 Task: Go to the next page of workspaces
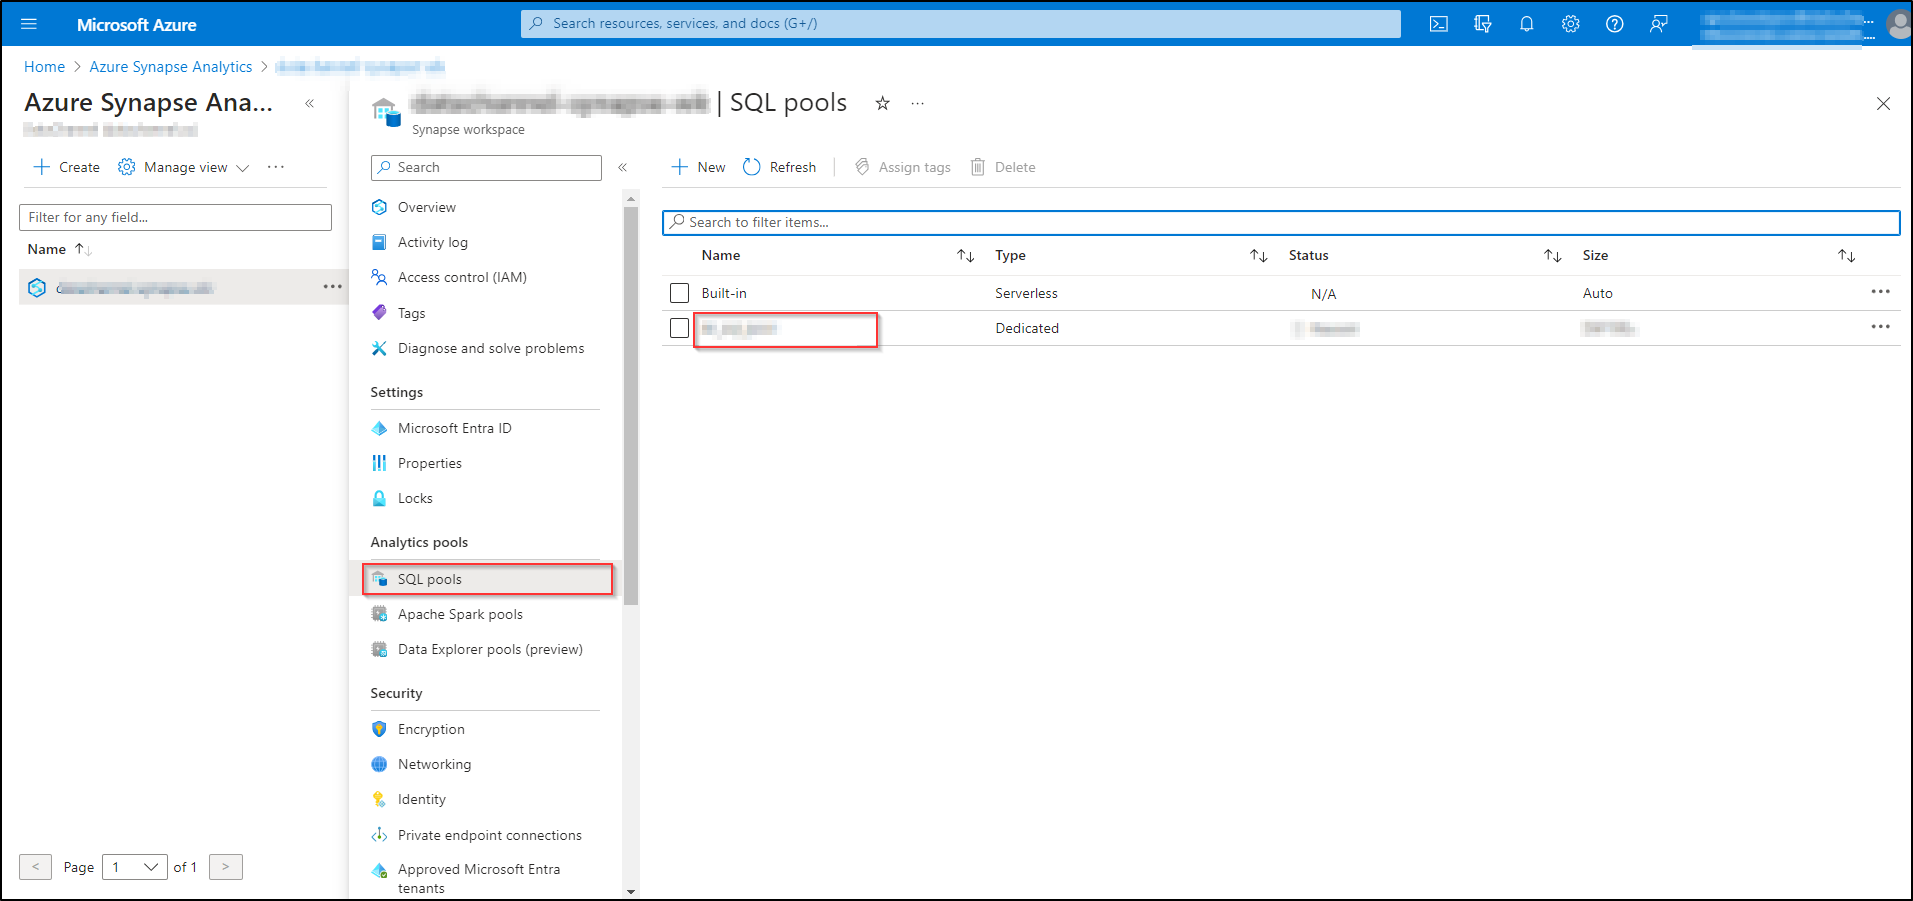(226, 867)
